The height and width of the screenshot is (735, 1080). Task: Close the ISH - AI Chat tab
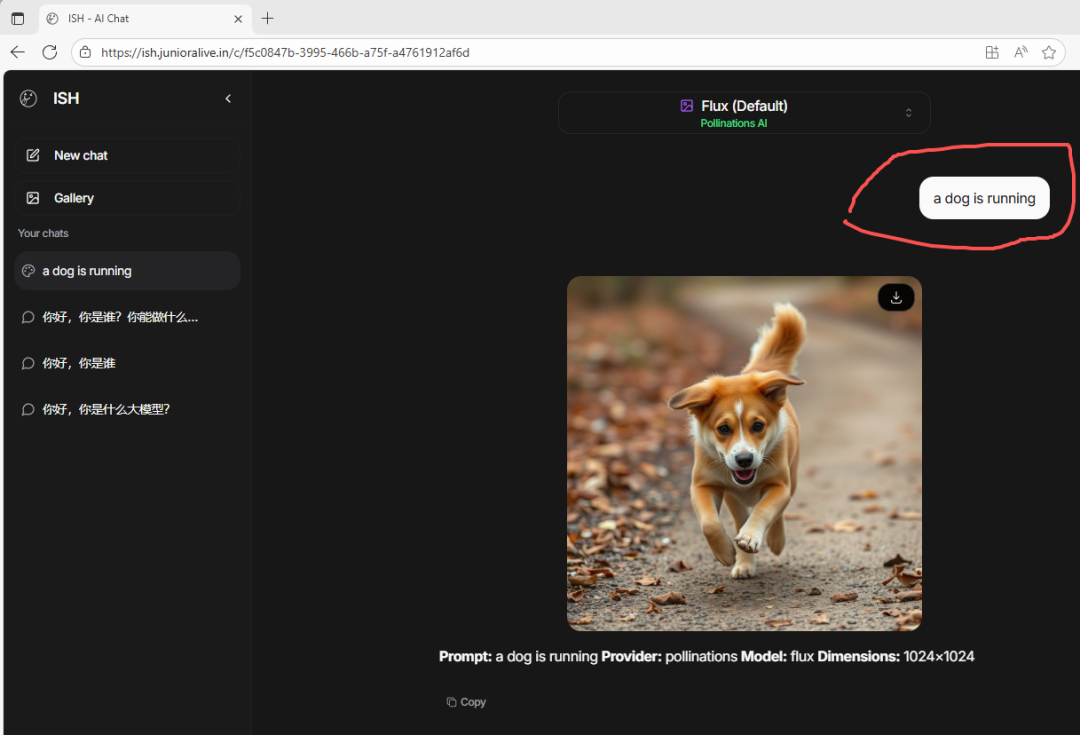237,18
